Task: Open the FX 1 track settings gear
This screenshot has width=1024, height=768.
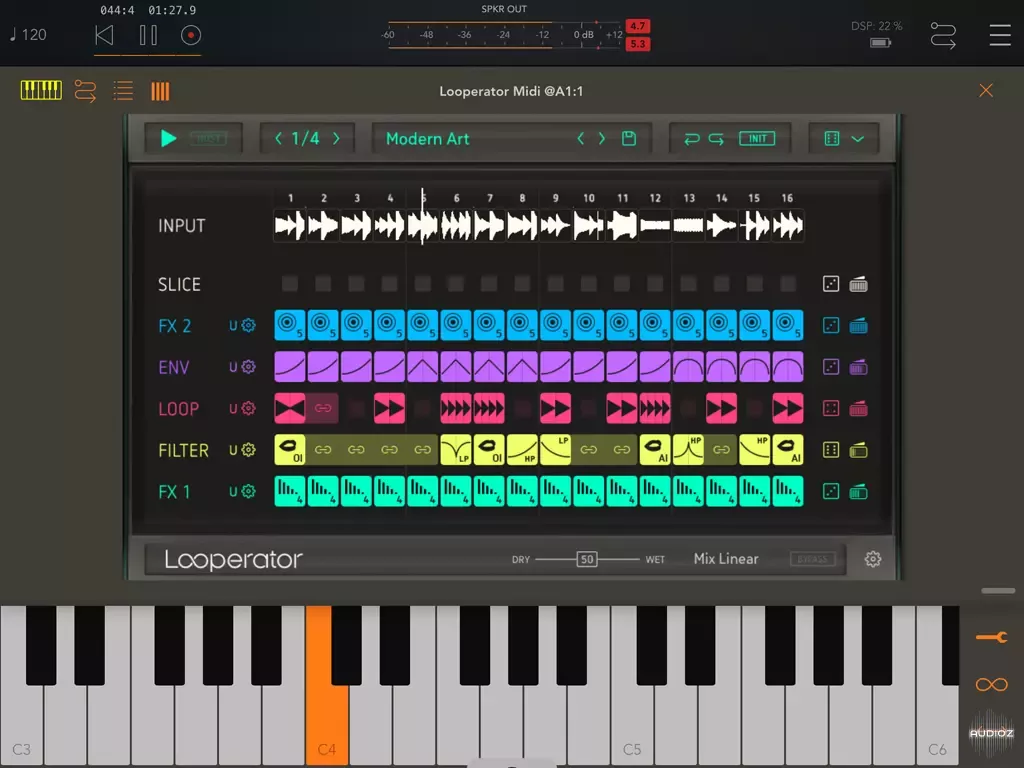Action: point(249,491)
